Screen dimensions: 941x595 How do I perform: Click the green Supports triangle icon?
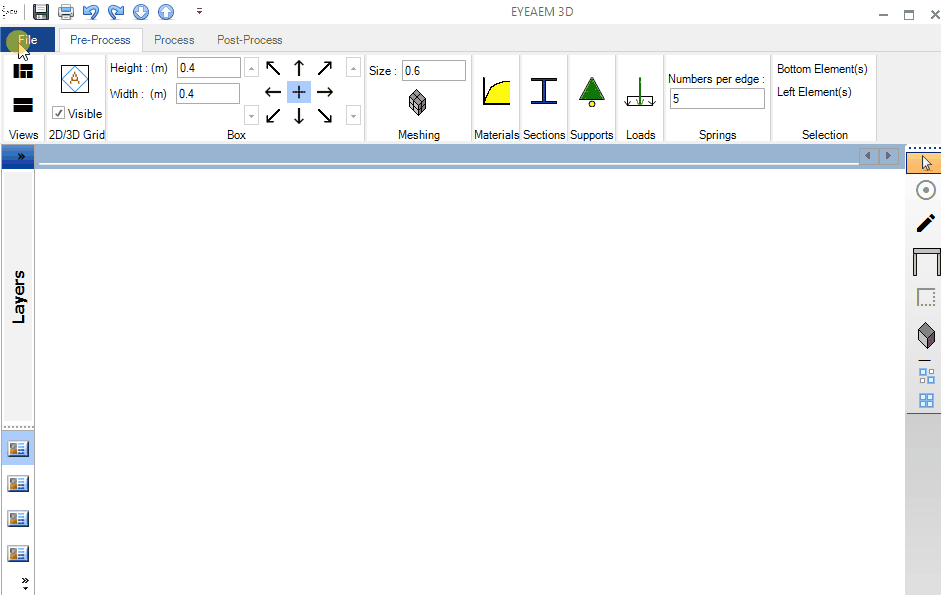click(592, 92)
